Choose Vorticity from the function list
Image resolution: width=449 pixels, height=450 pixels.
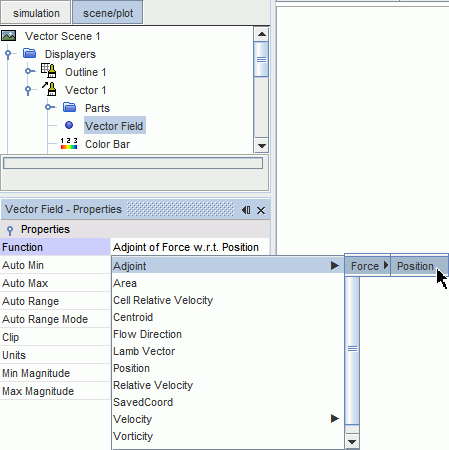click(133, 436)
